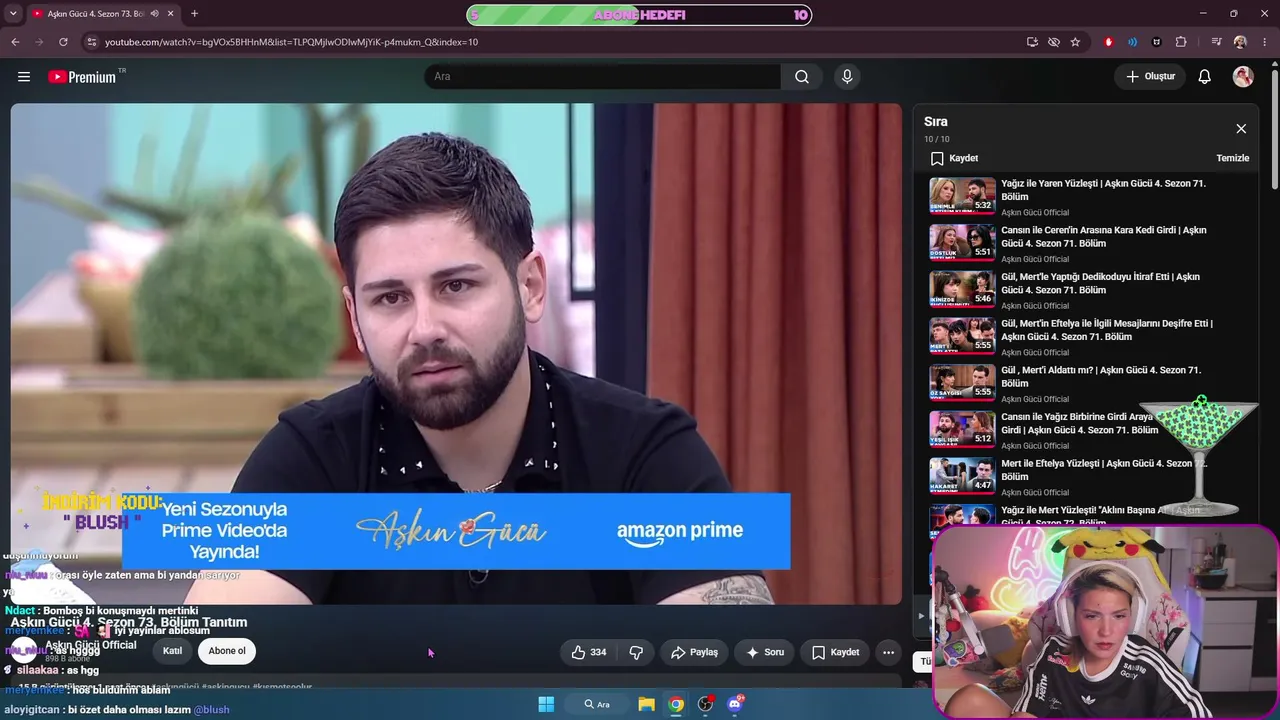
Task: Close the Sıra queue panel
Action: click(x=1241, y=129)
